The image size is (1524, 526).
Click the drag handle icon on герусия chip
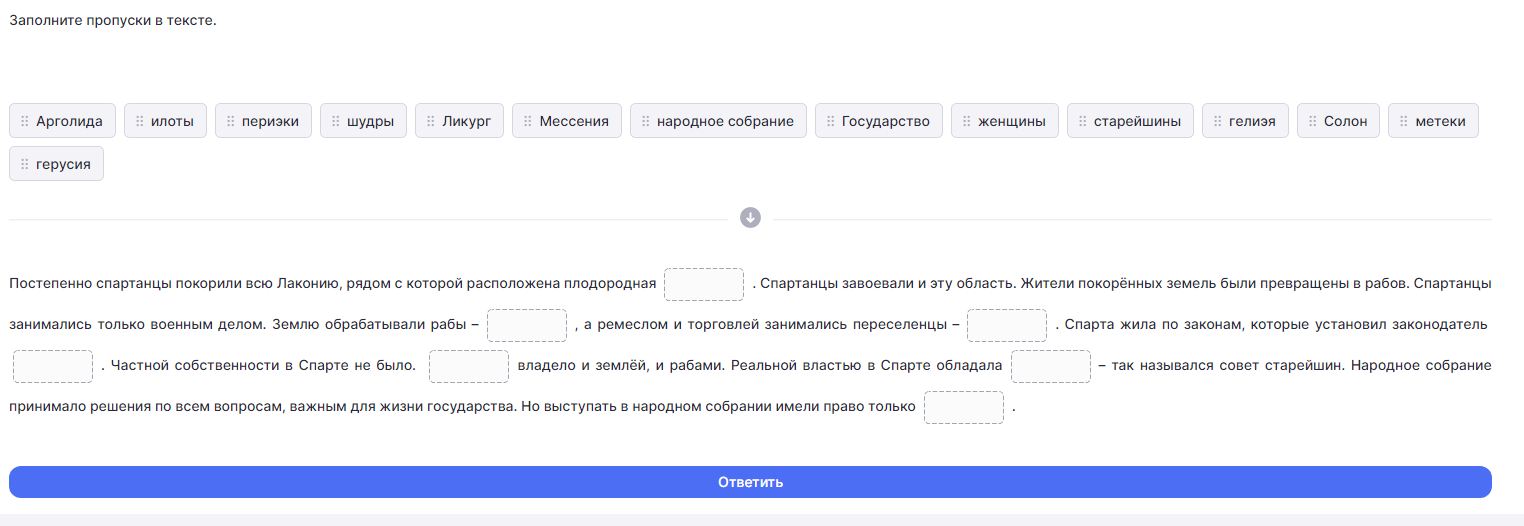tap(25, 164)
